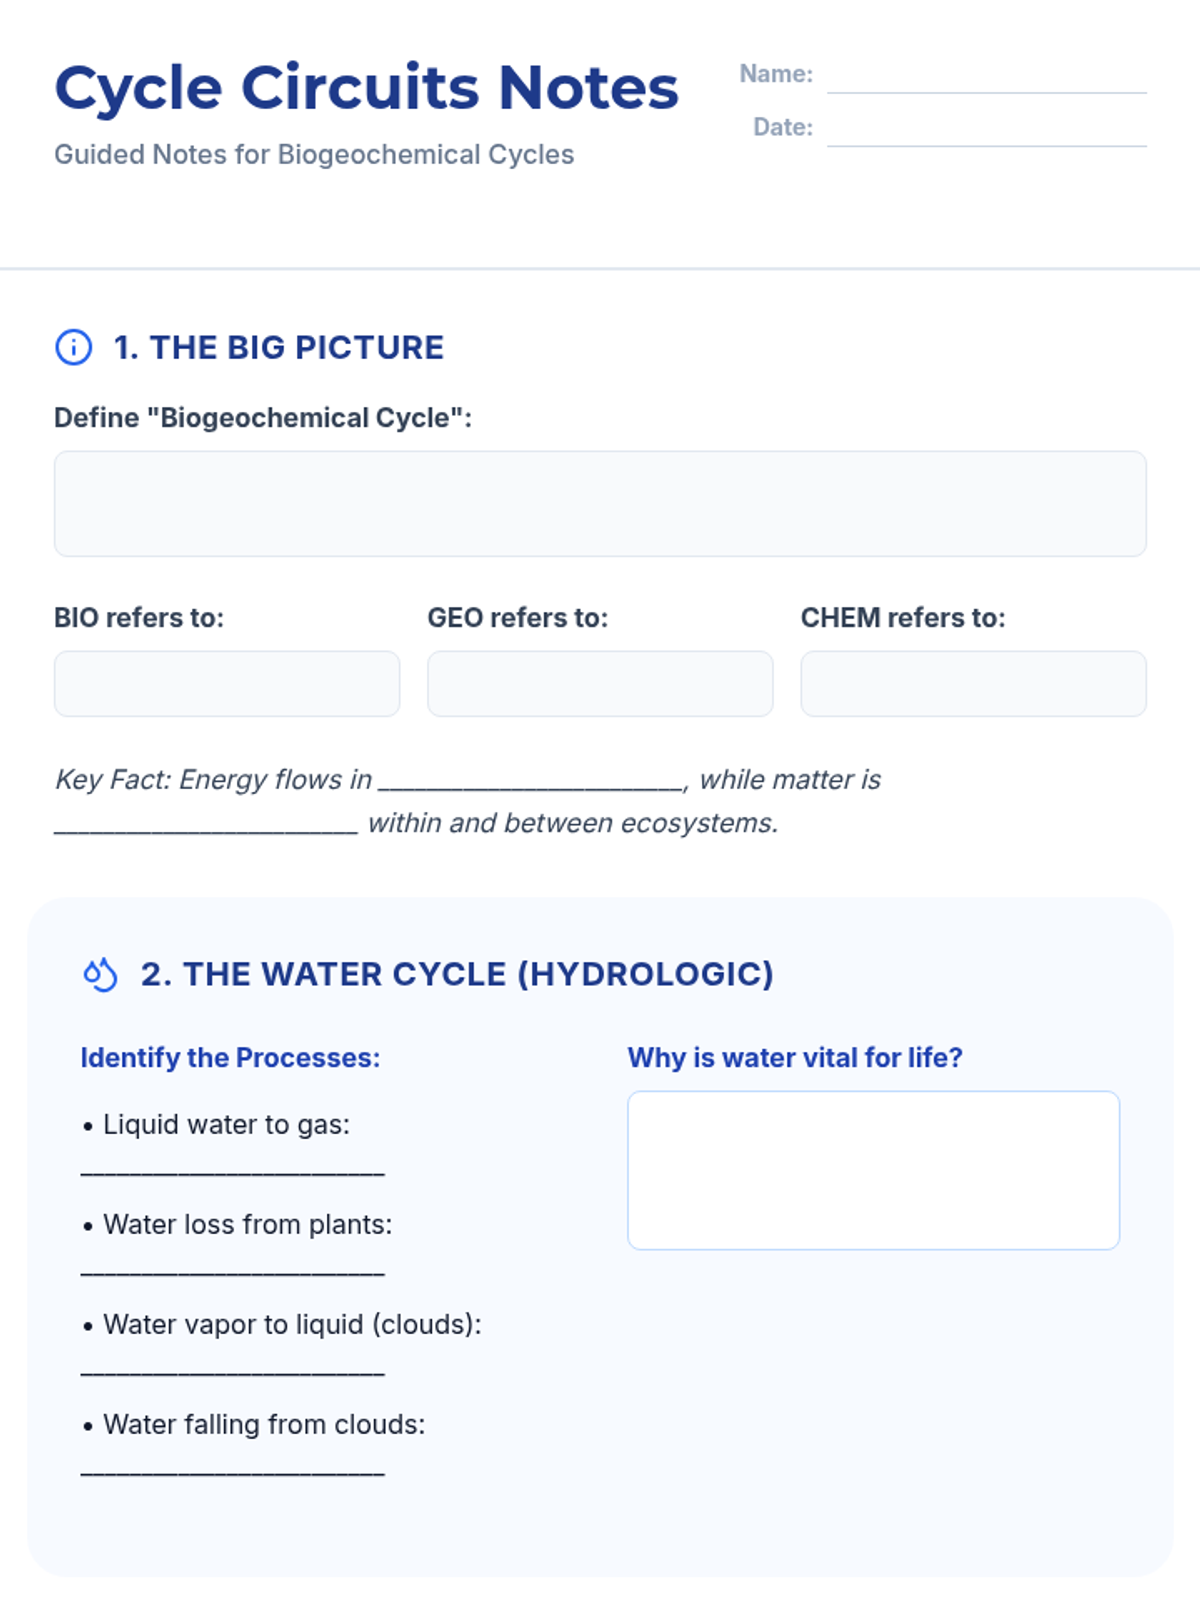Click the blank under Water falling from clouds
The width and height of the screenshot is (1200, 1600).
click(x=232, y=1466)
